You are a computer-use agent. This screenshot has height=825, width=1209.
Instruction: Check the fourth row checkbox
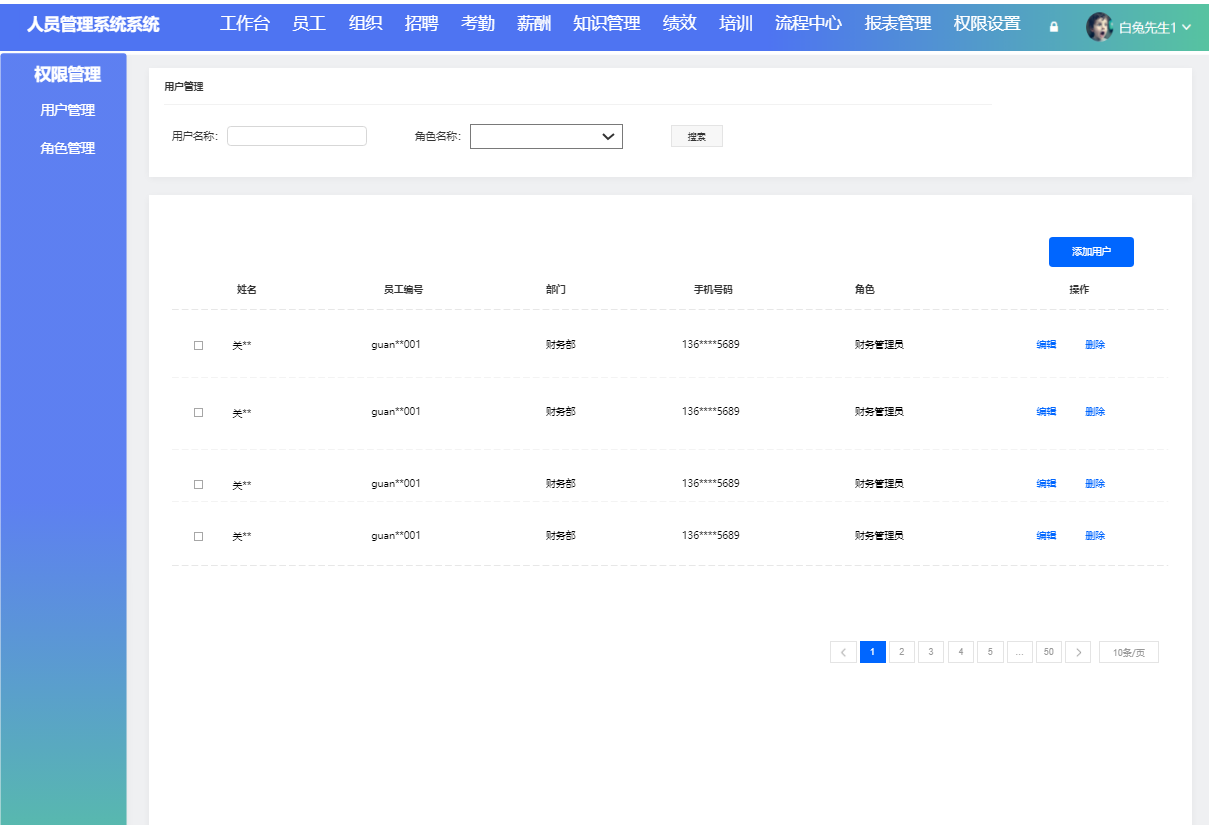(x=198, y=536)
